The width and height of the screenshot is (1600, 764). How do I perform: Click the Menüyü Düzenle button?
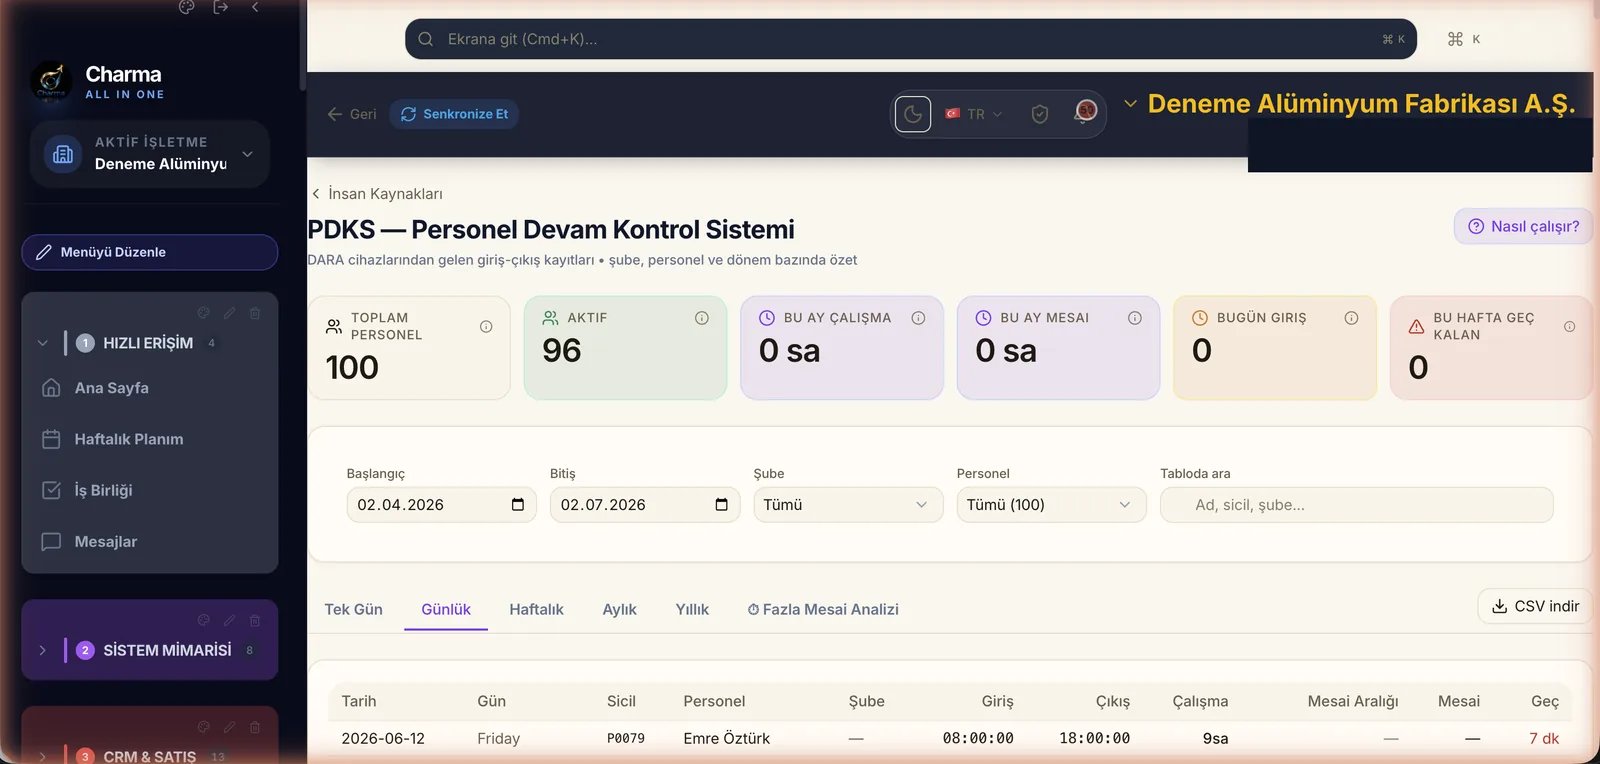[x=150, y=252]
